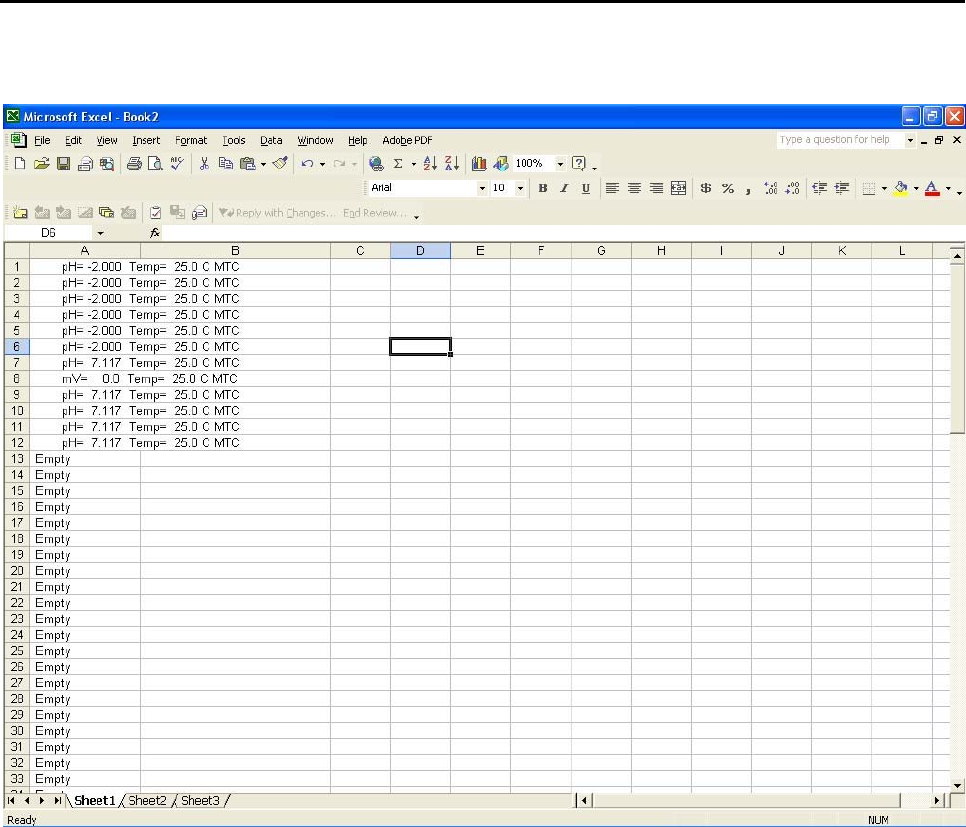966x827 pixels.
Task: Click the AutoSum sigma icon
Action: point(398,164)
